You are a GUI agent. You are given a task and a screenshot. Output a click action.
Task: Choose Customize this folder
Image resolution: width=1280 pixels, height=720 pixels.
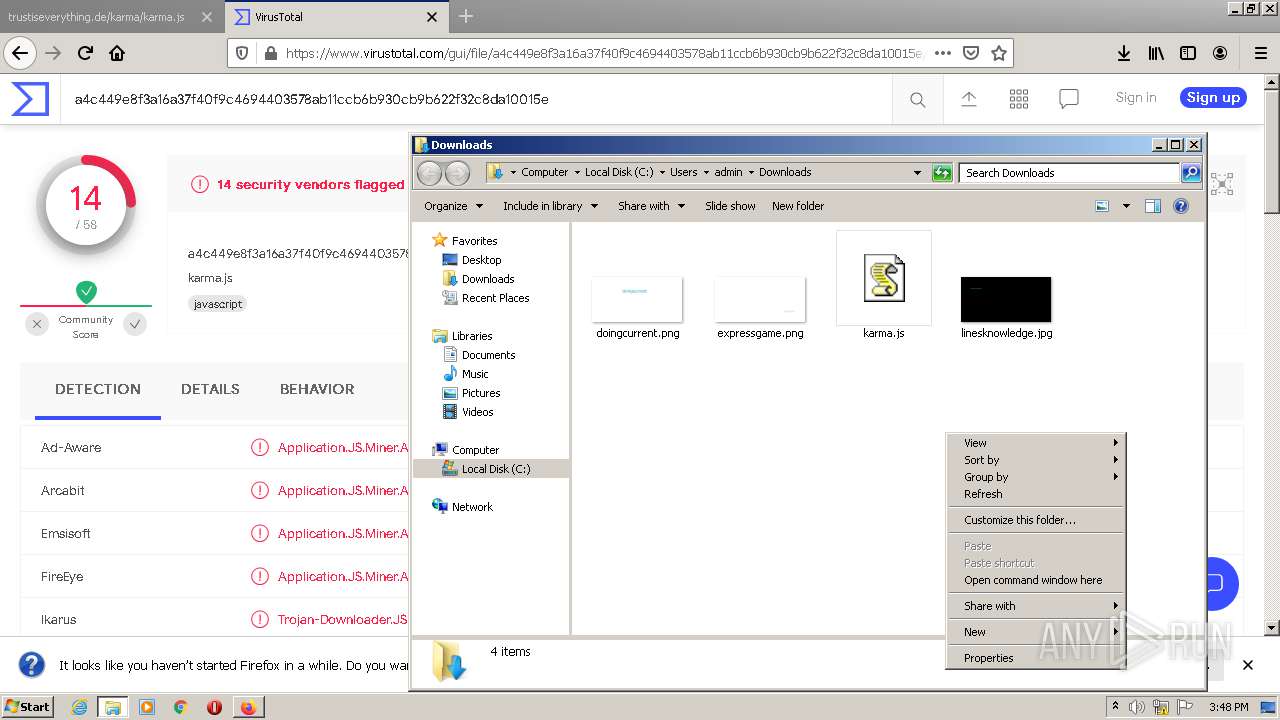coord(1035,520)
